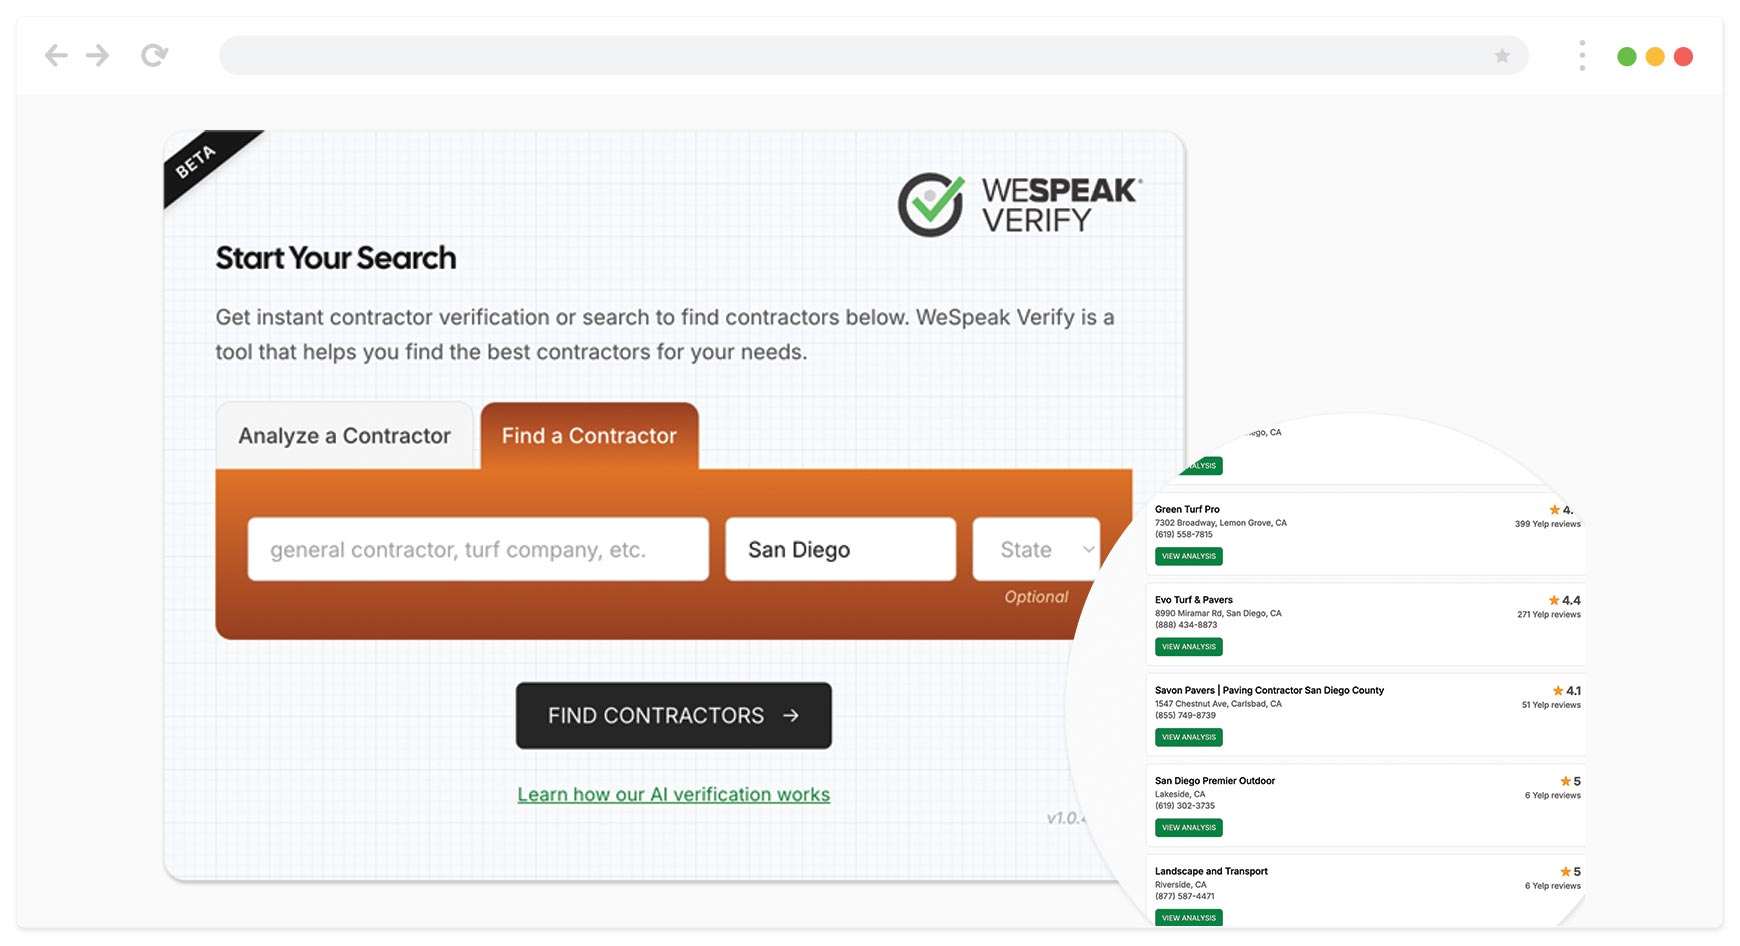This screenshot has height=946, width=1740.
Task: Open the Learn how our AI verification works link
Action: pyautogui.click(x=673, y=794)
